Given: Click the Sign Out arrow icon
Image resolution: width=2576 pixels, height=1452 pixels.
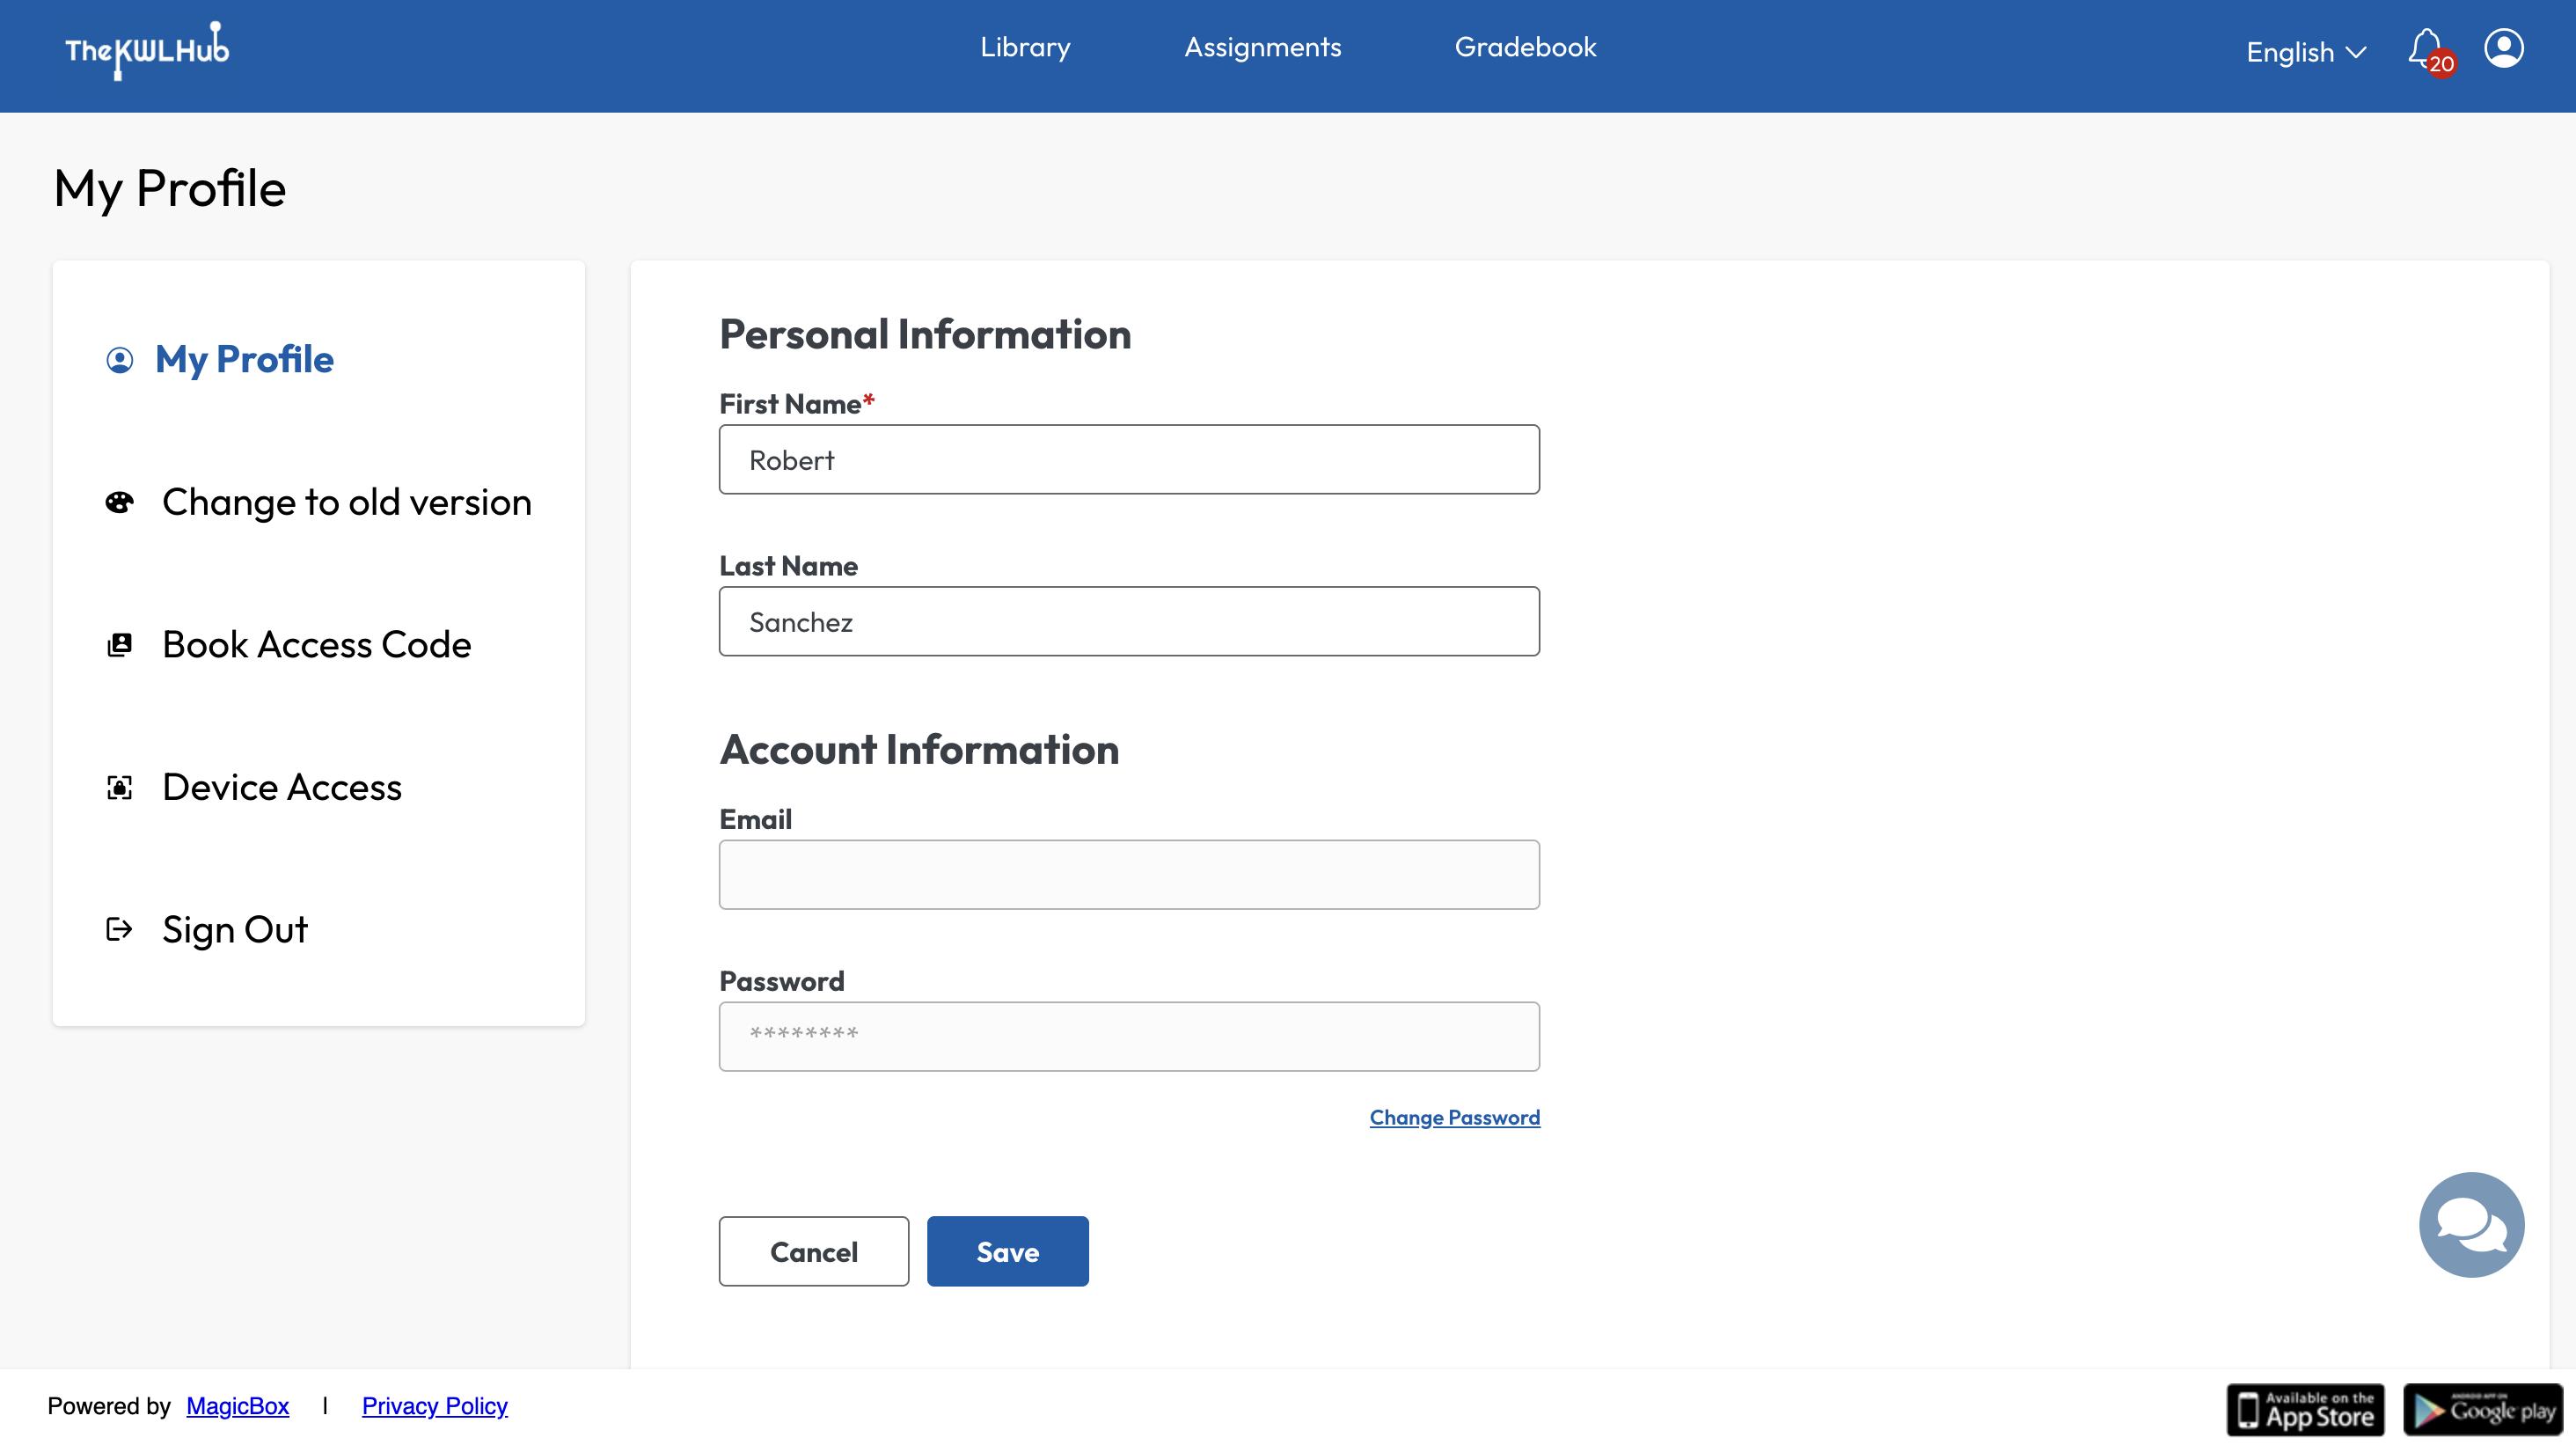Looking at the screenshot, I should (119, 930).
